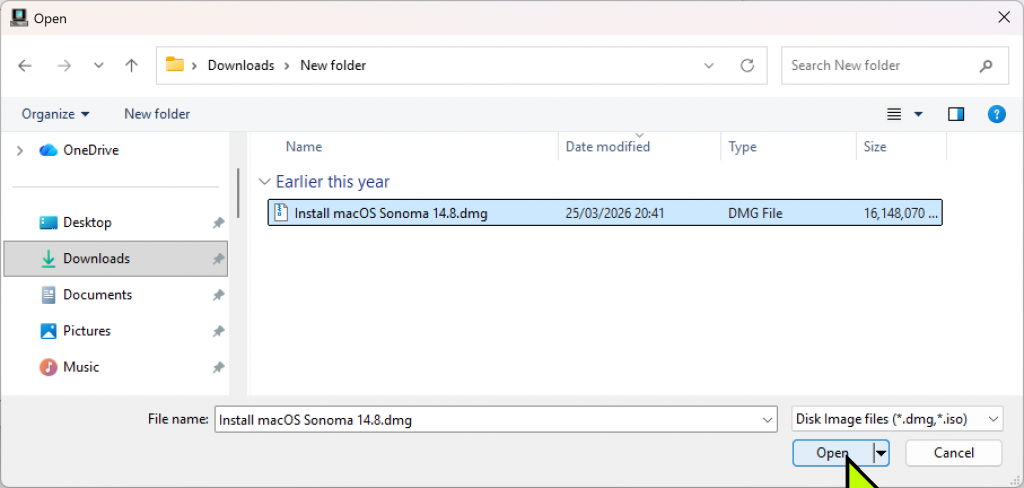Screen dimensions: 1024x488
Task: Click the Open button
Action: 833,453
